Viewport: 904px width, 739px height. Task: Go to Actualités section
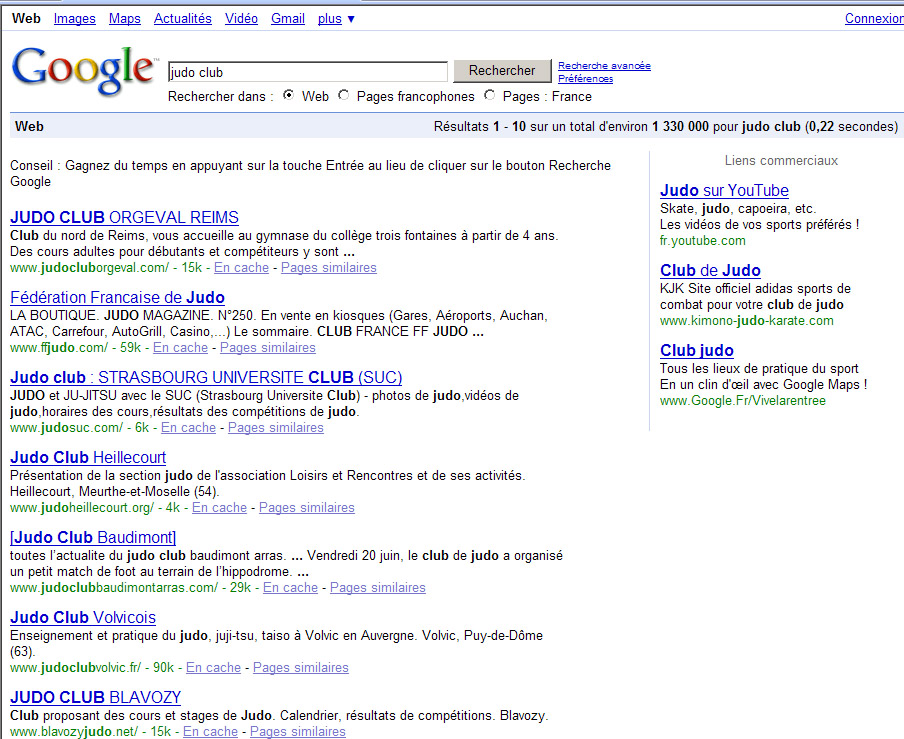point(183,18)
